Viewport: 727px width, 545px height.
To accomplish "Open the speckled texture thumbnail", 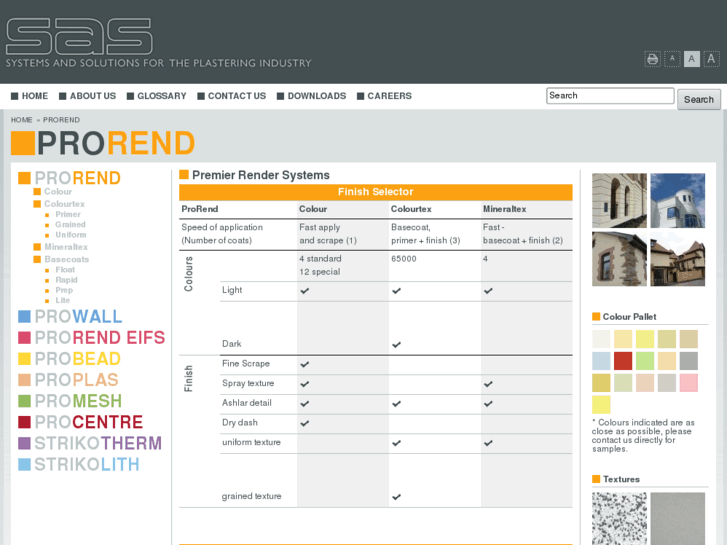I will click(x=619, y=519).
